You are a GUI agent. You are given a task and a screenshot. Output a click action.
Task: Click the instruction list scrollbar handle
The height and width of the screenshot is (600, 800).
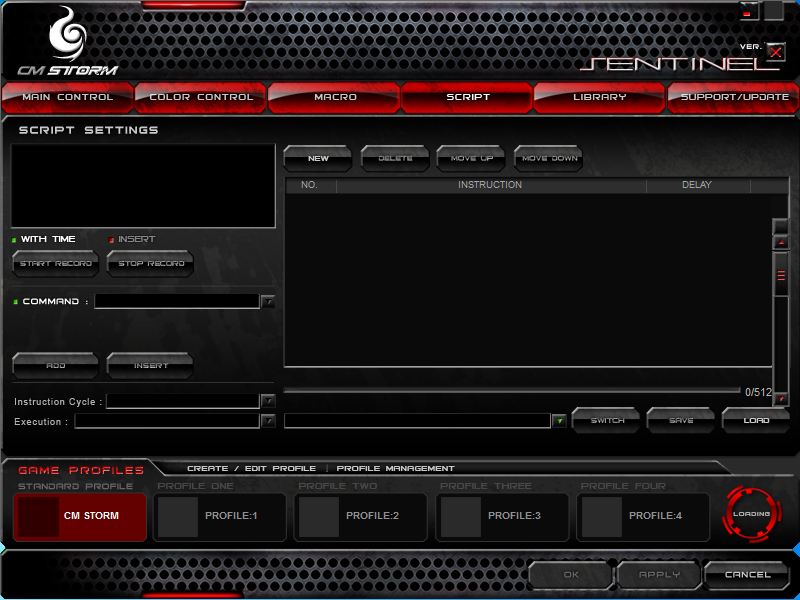click(781, 276)
